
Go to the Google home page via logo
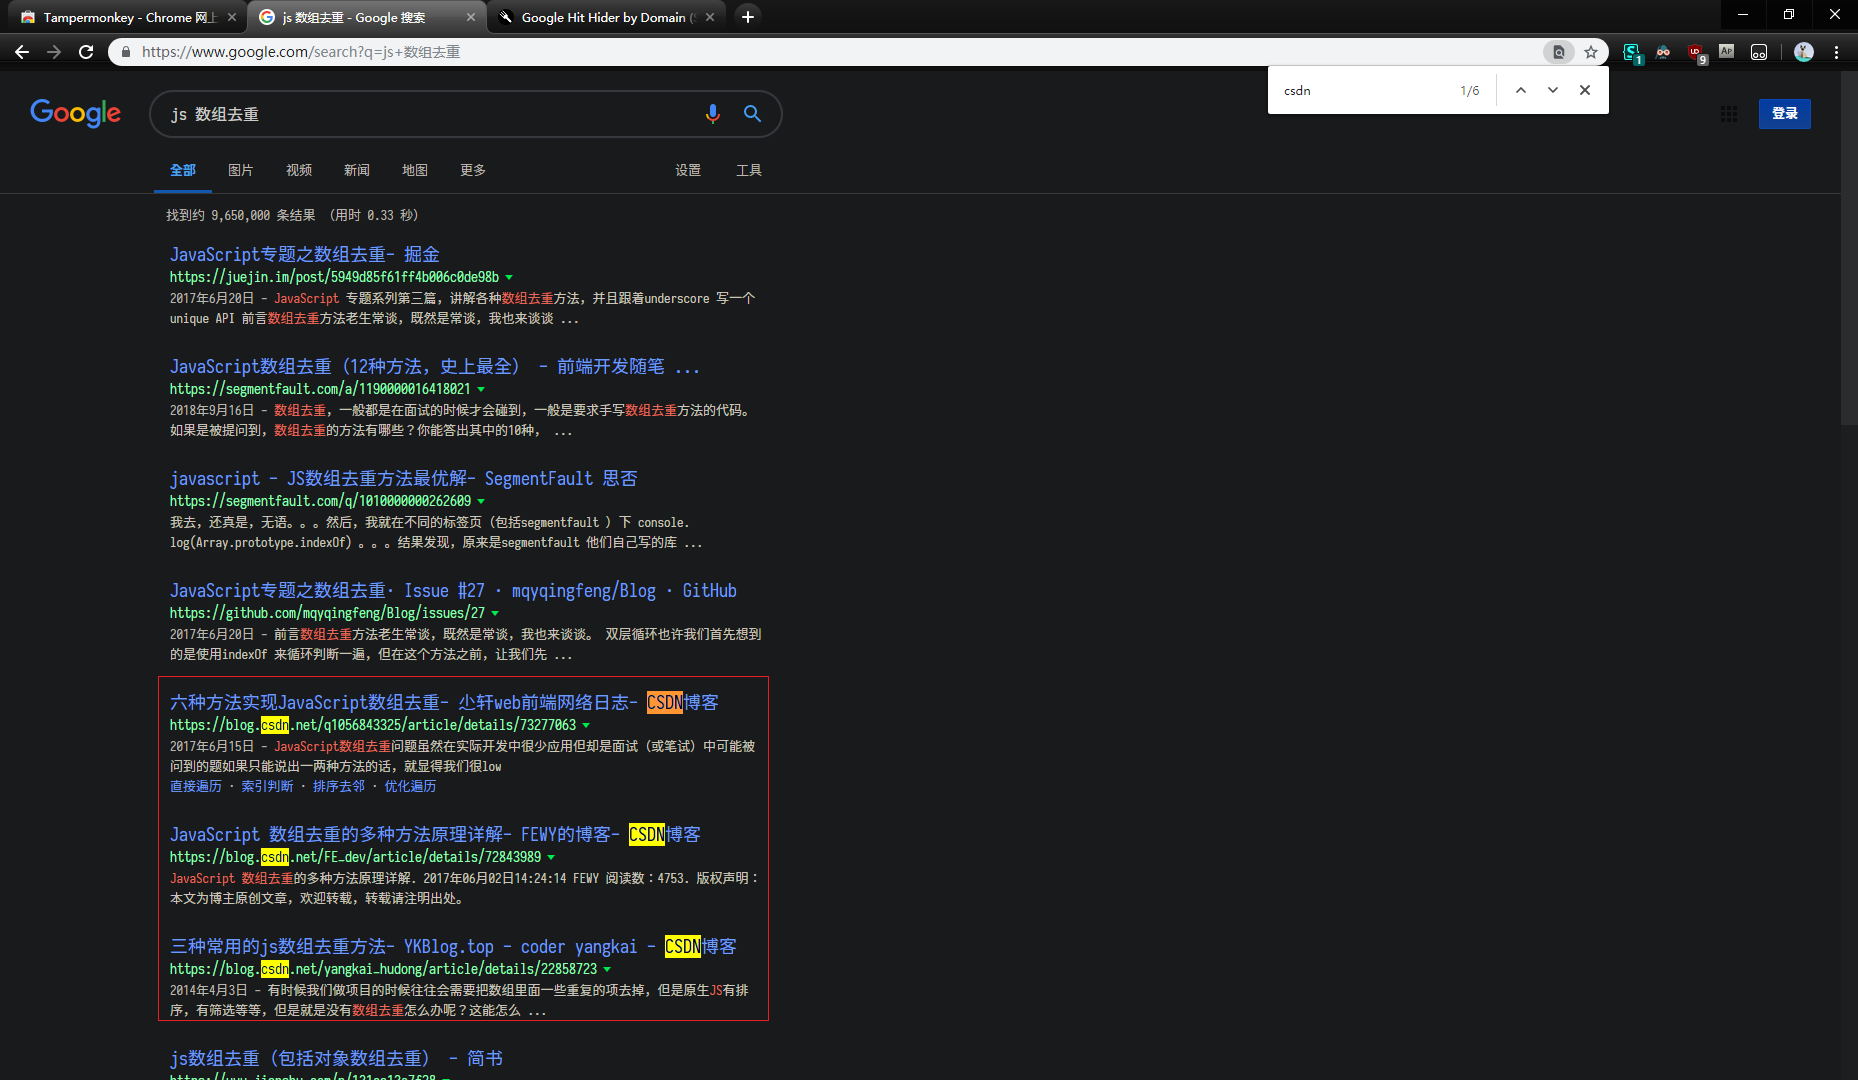75,113
